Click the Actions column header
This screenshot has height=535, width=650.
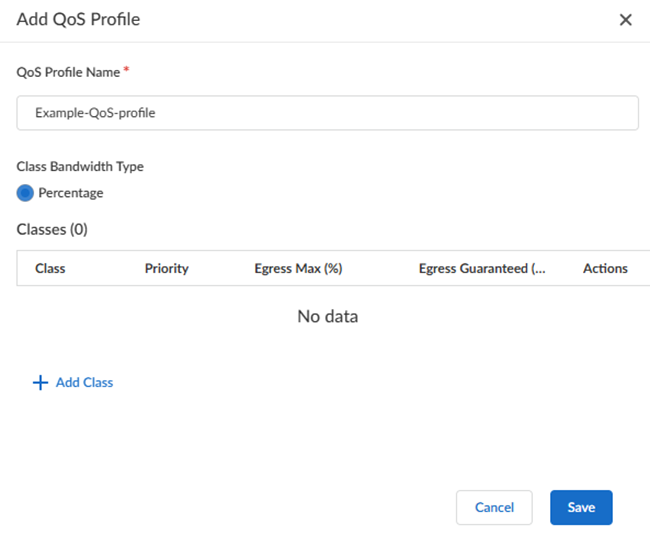click(605, 268)
